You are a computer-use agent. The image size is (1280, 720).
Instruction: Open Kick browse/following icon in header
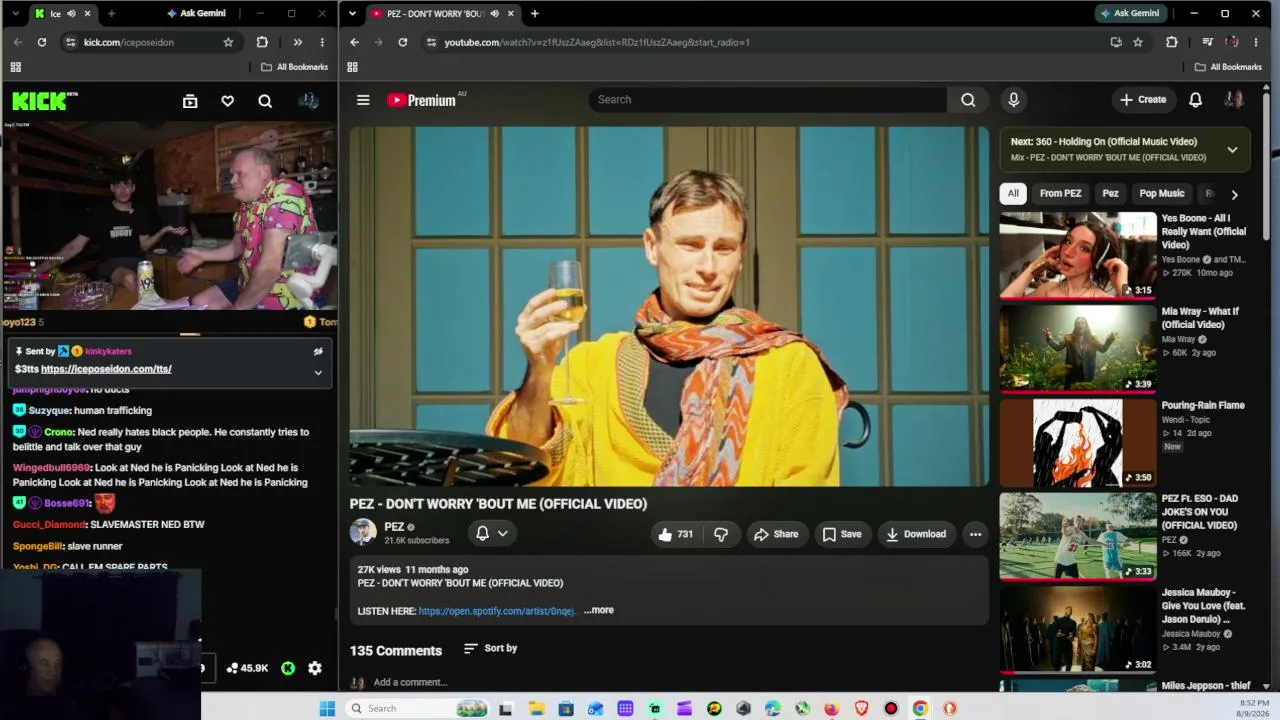click(x=190, y=101)
